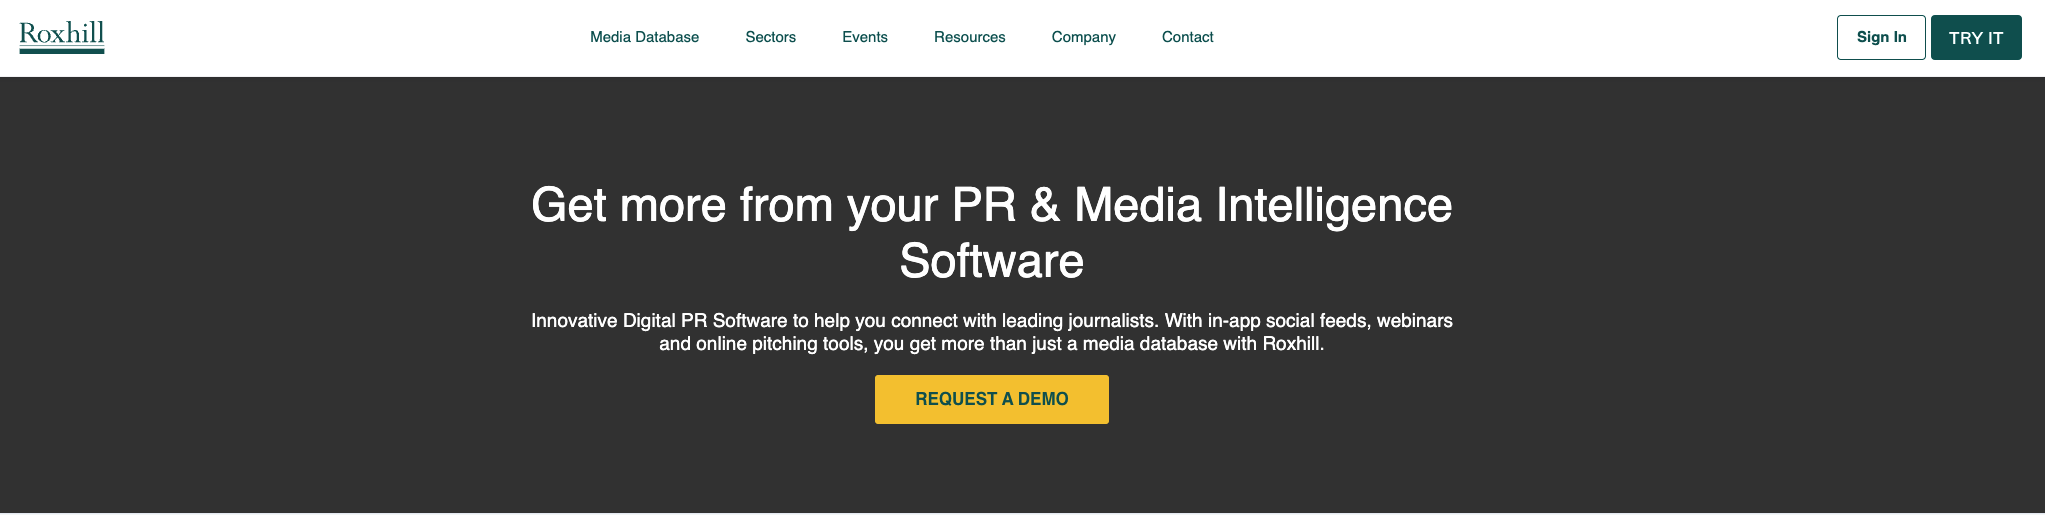
Task: Click "online pitching tools" in the description
Action: point(780,344)
